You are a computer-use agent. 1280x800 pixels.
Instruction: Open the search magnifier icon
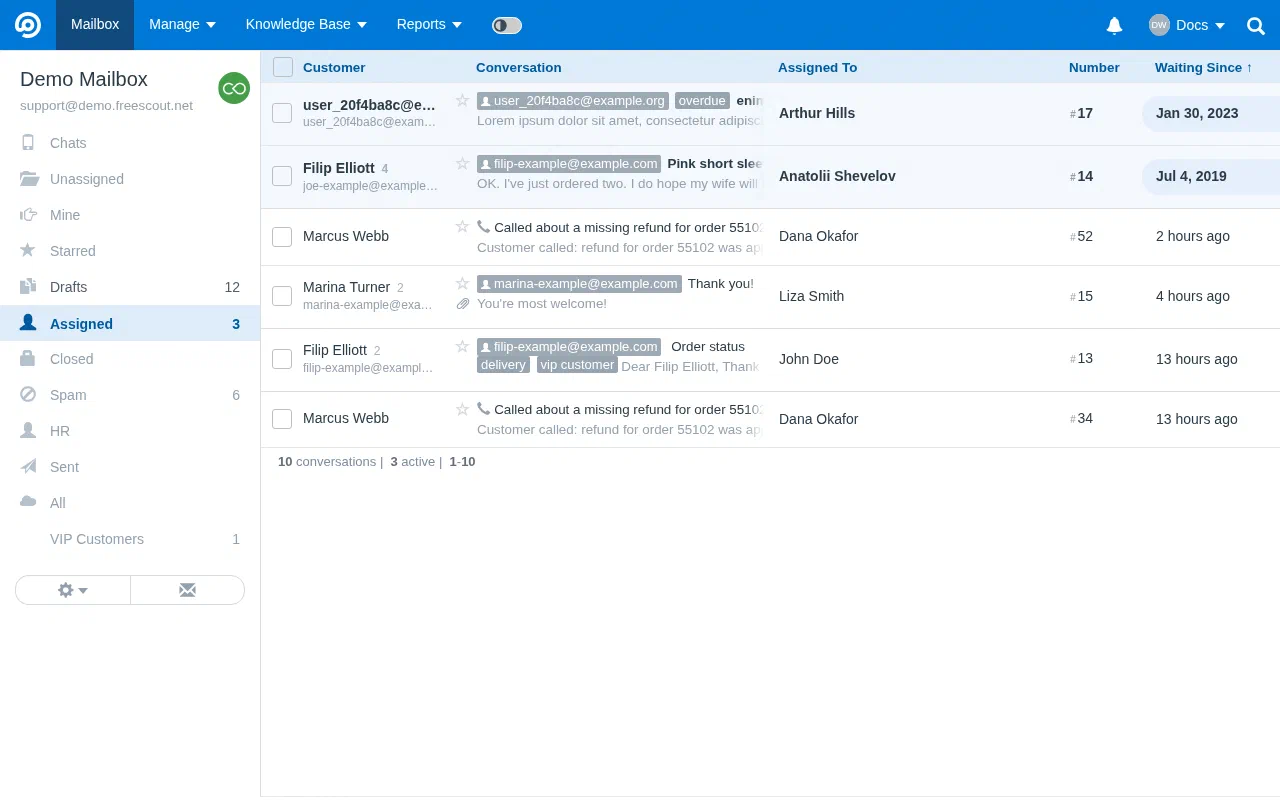pyautogui.click(x=1256, y=25)
